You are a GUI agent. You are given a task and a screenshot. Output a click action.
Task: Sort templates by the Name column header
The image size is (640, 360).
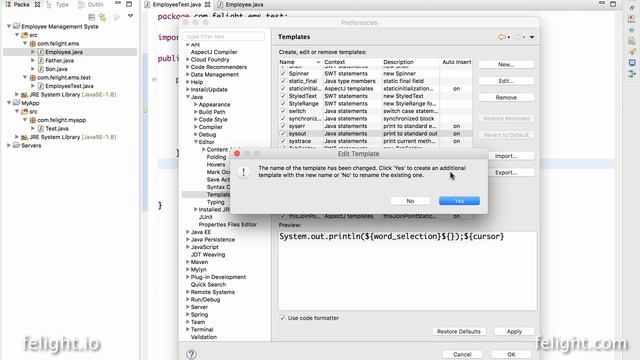pos(300,62)
